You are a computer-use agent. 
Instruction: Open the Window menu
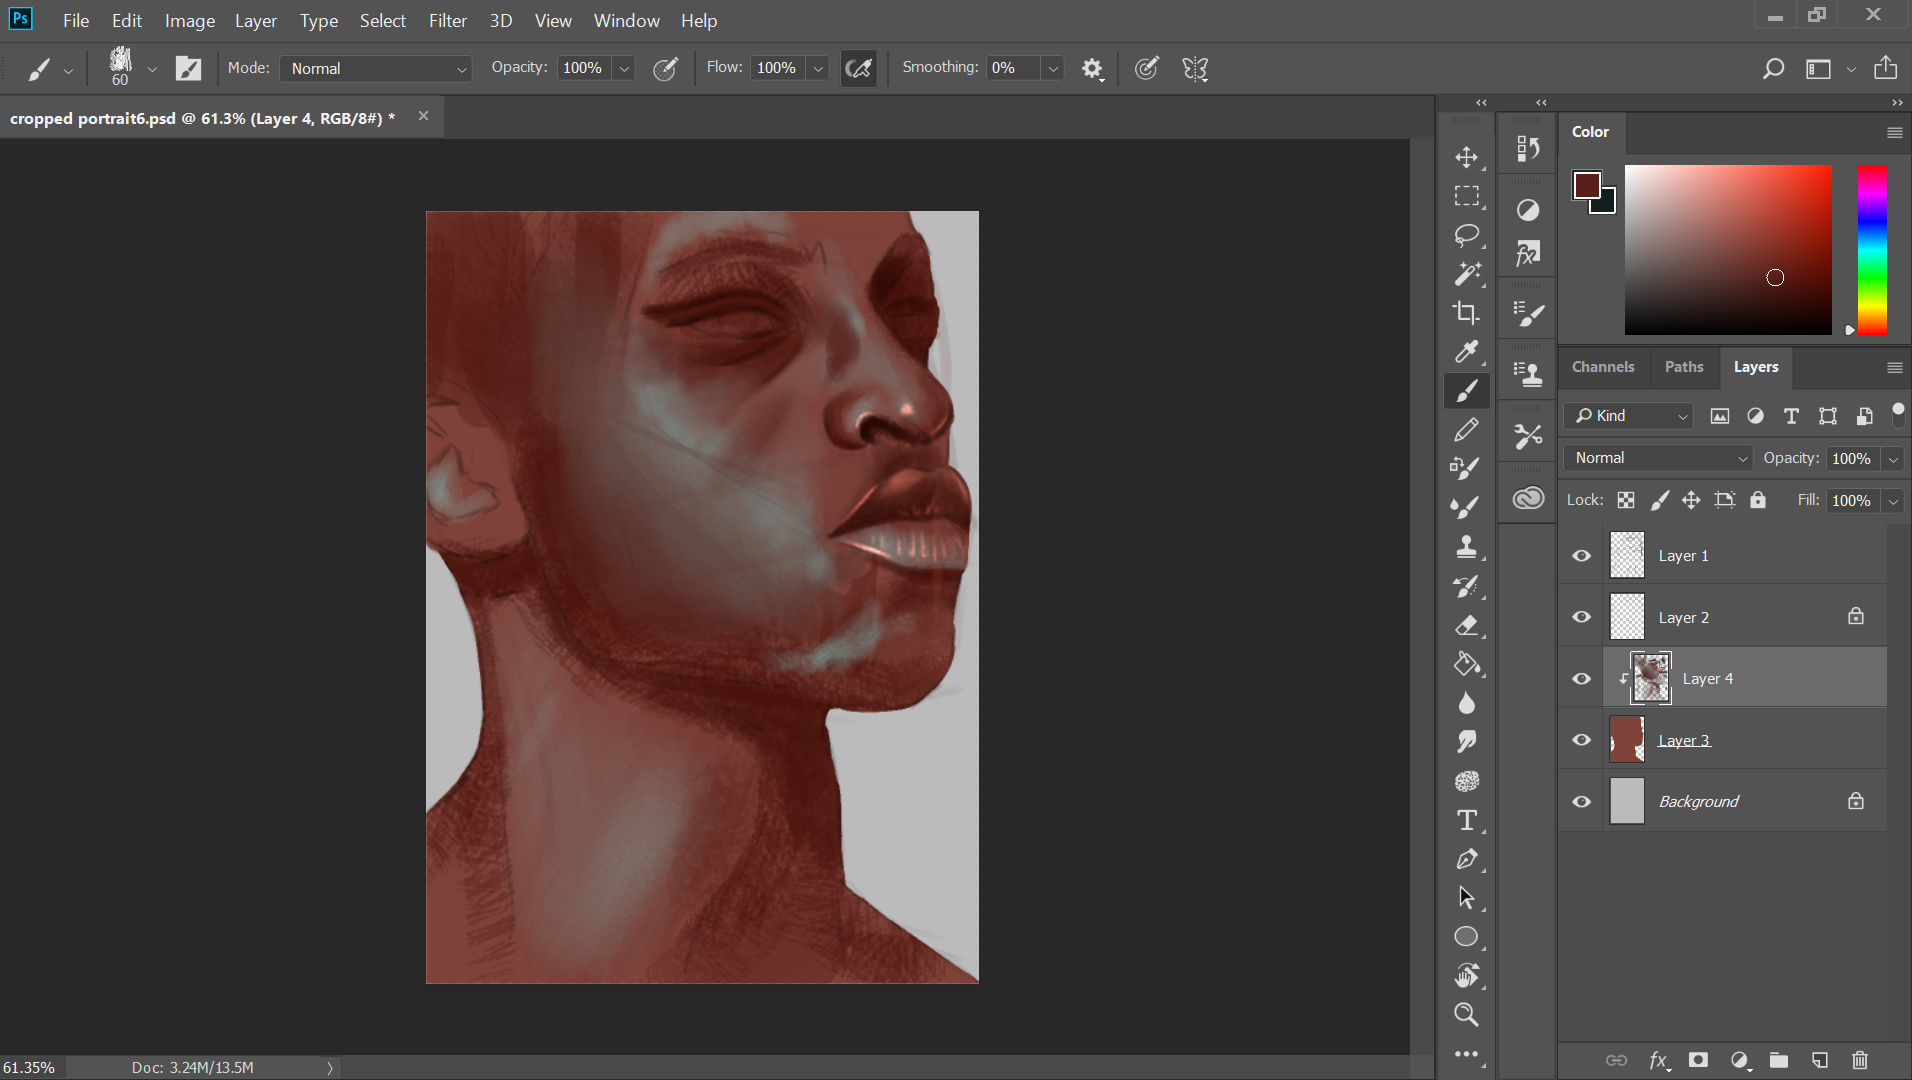[626, 20]
